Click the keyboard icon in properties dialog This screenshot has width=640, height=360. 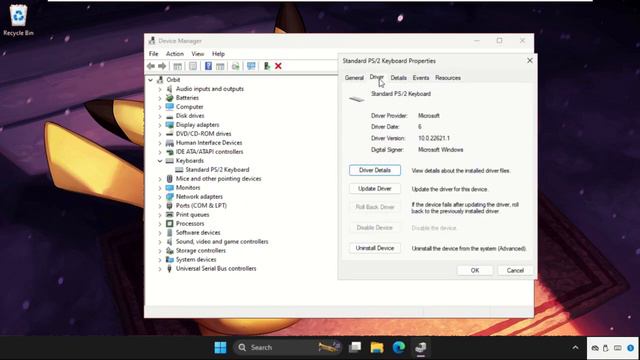pyautogui.click(x=356, y=99)
